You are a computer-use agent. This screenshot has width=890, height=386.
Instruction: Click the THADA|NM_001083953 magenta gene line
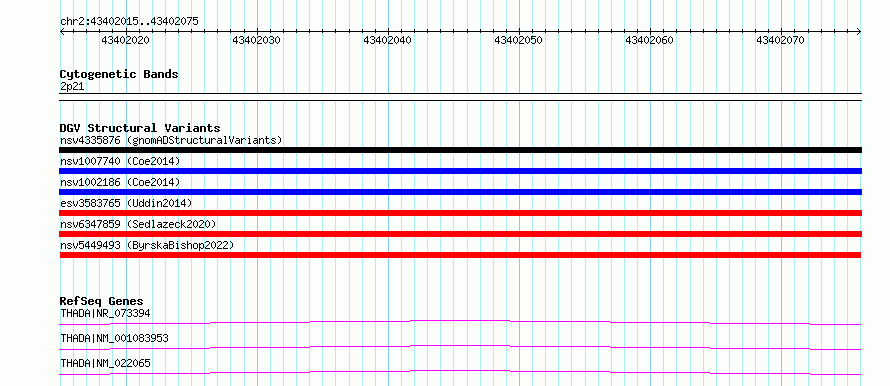point(460,347)
